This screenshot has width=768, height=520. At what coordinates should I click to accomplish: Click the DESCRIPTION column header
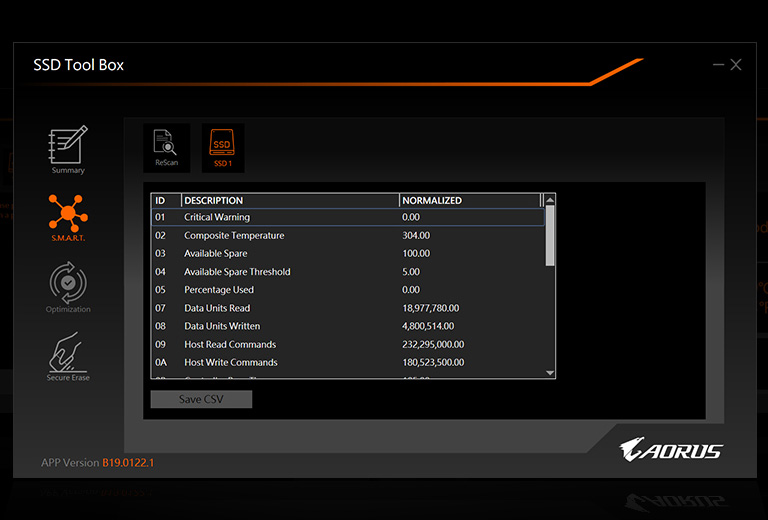(289, 200)
